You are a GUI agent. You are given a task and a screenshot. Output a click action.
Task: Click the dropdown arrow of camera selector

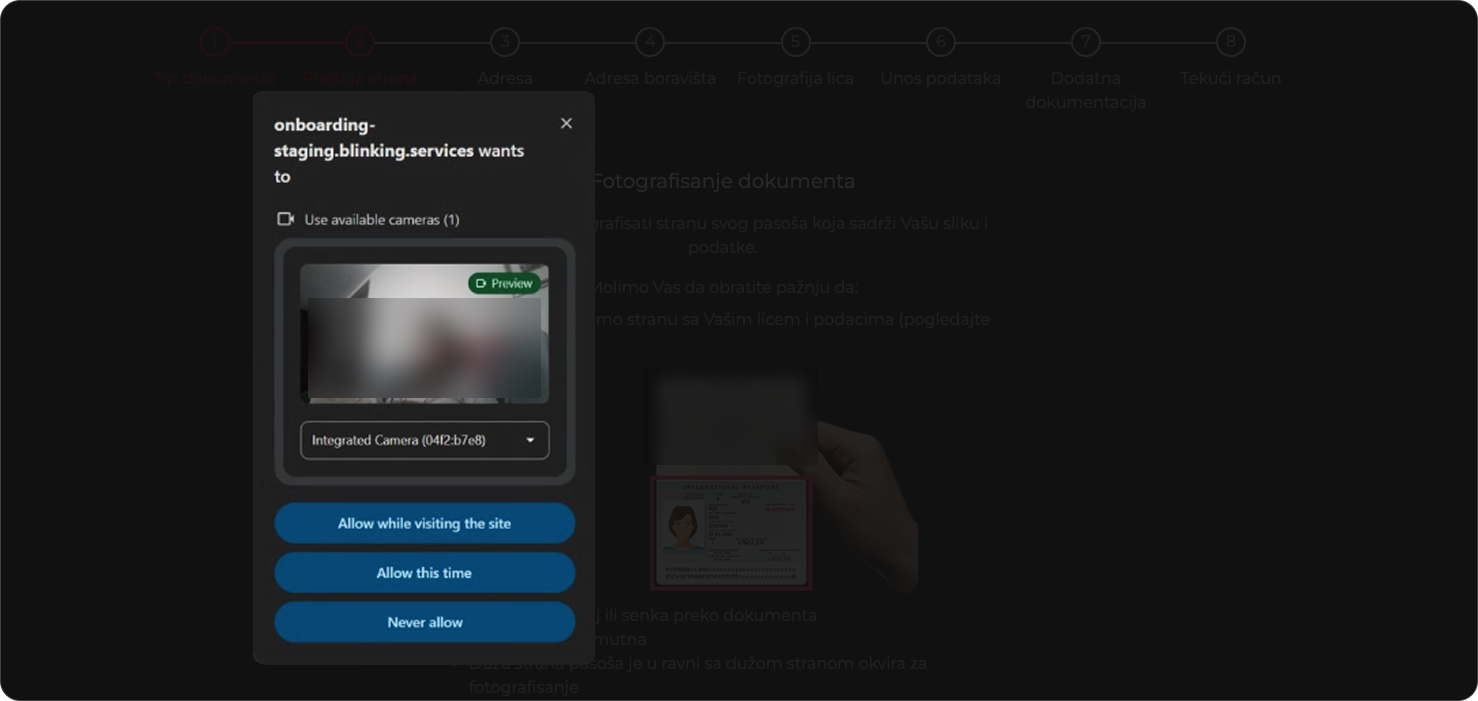coord(530,440)
